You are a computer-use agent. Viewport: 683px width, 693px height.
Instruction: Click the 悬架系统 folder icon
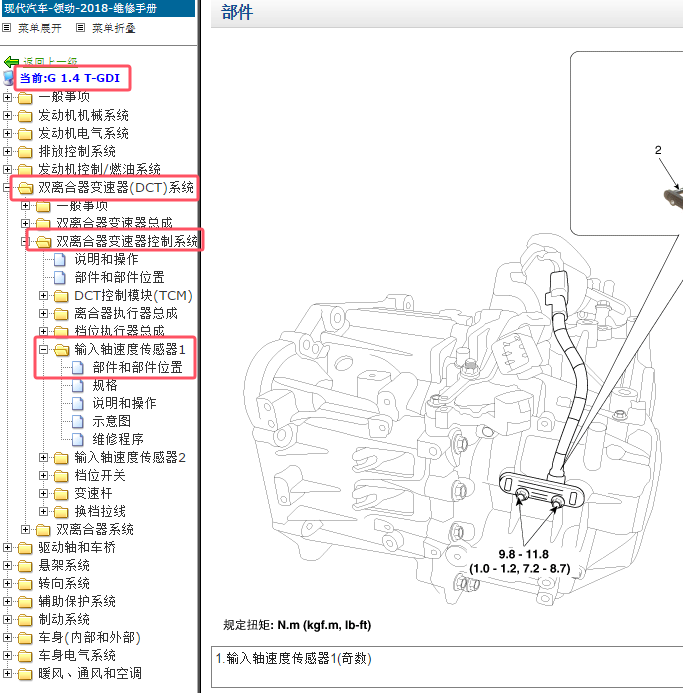click(x=25, y=566)
